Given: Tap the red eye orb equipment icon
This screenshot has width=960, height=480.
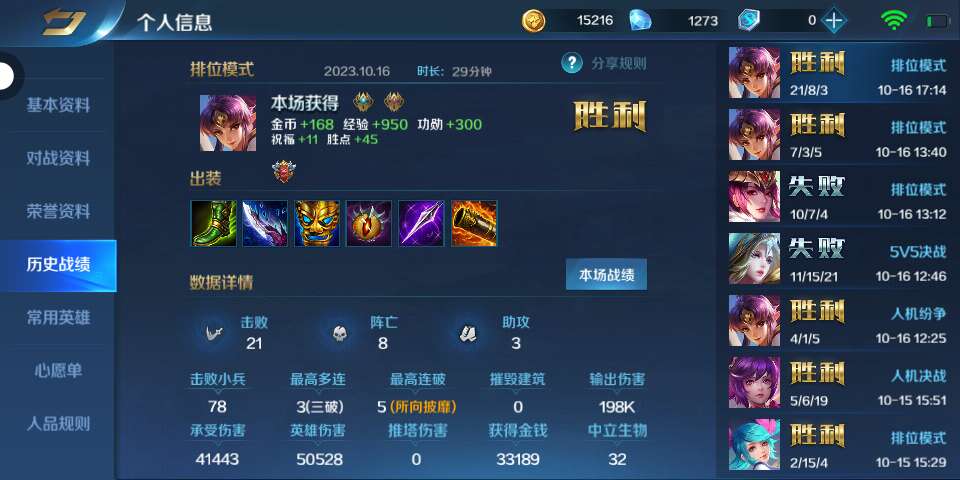Looking at the screenshot, I should point(369,223).
